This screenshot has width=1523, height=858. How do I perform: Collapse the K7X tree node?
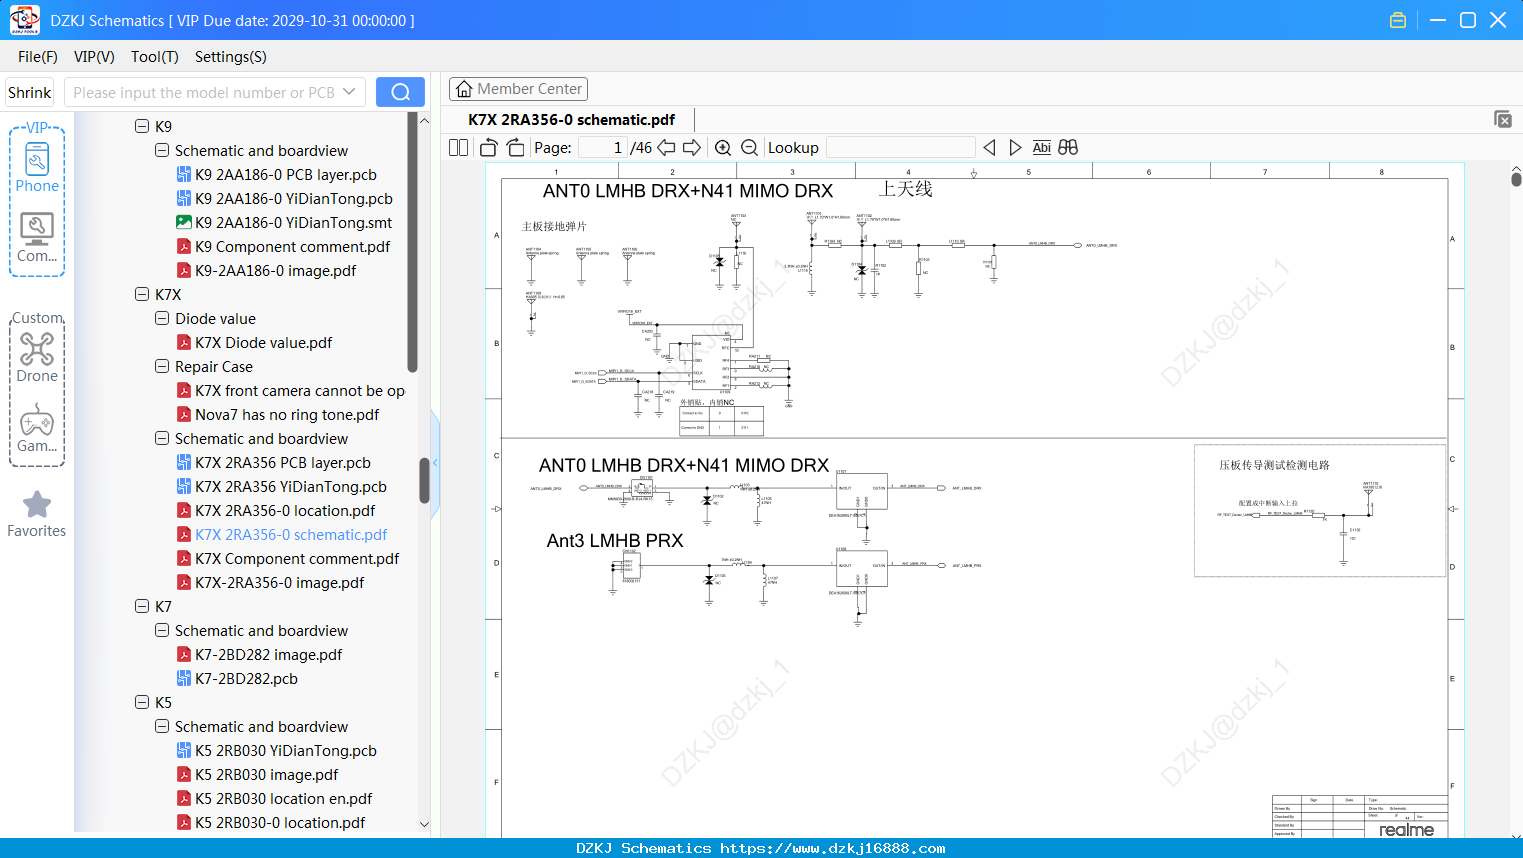[x=142, y=294]
